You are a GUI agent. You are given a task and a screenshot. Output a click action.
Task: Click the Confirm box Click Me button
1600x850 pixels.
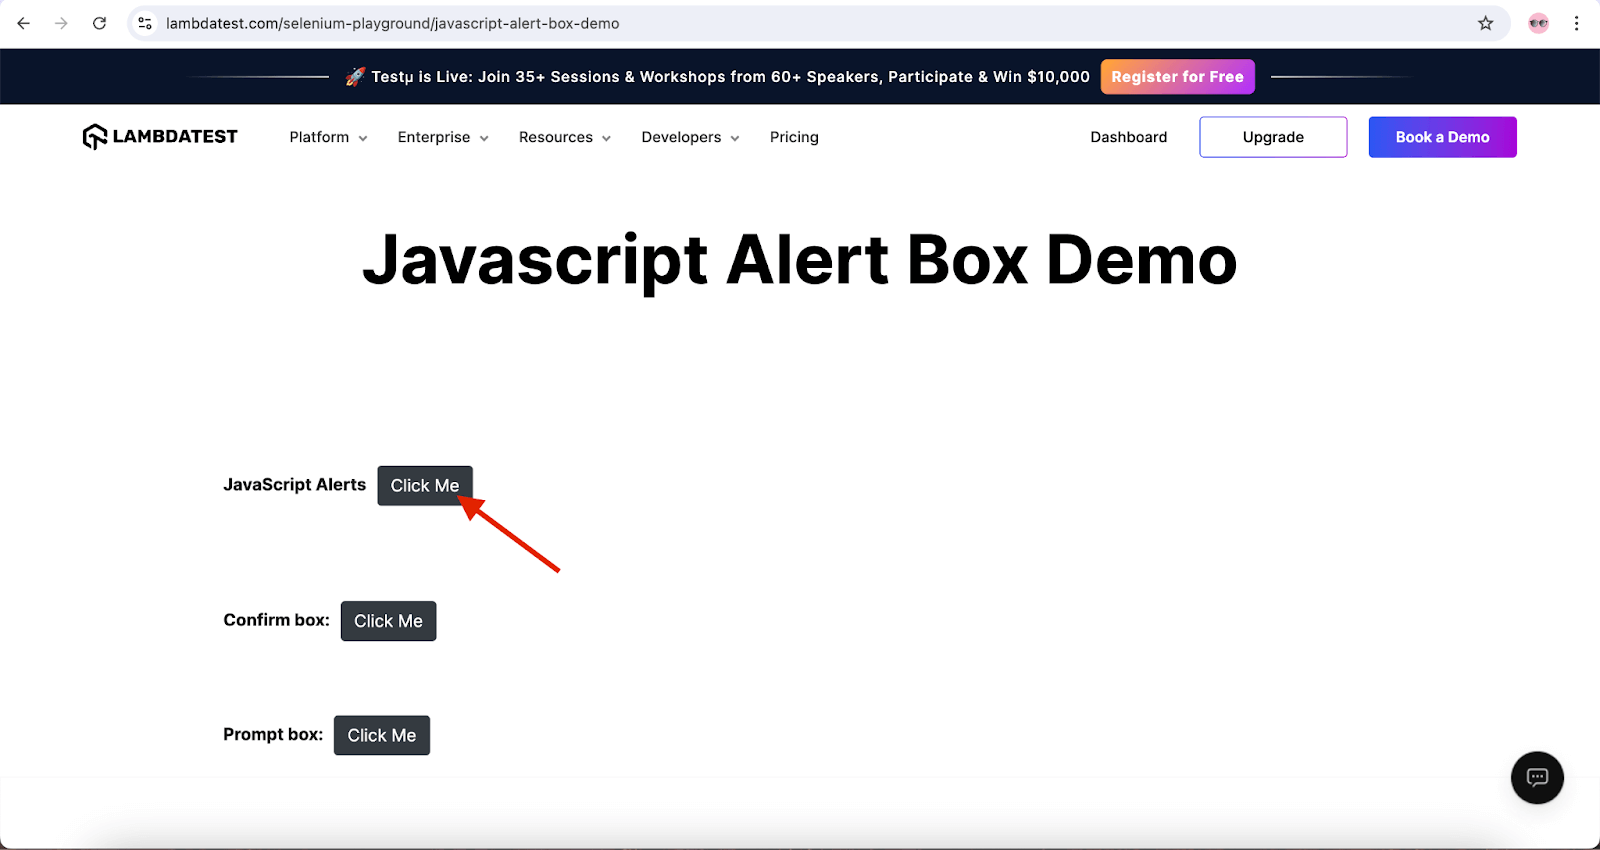click(x=388, y=621)
